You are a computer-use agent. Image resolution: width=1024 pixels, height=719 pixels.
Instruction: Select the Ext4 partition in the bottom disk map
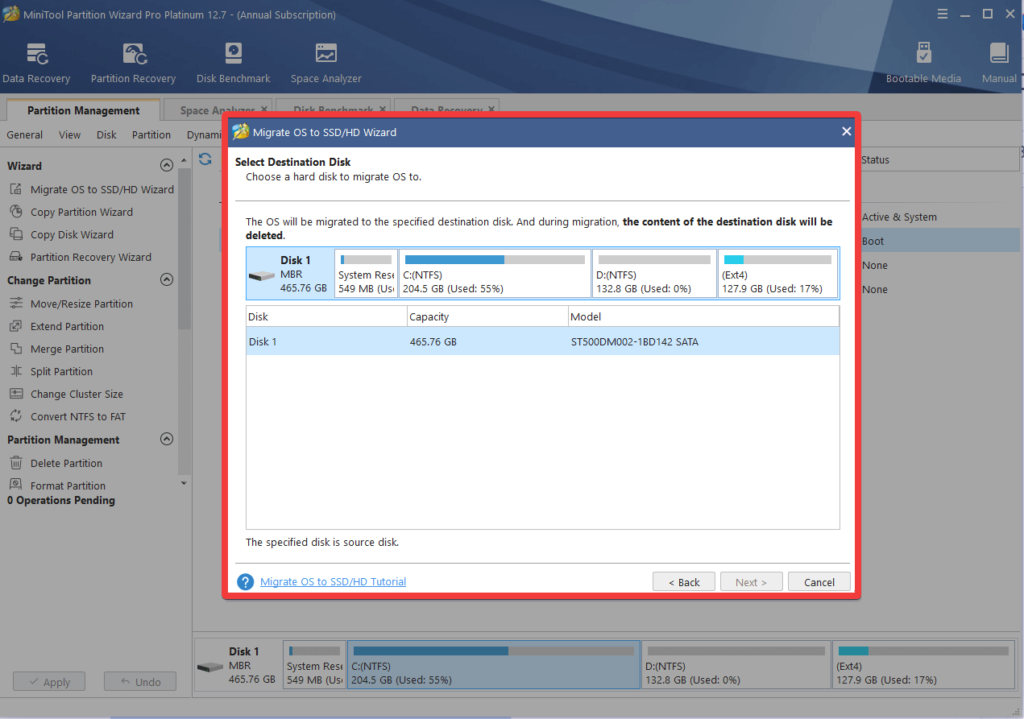[x=923, y=665]
